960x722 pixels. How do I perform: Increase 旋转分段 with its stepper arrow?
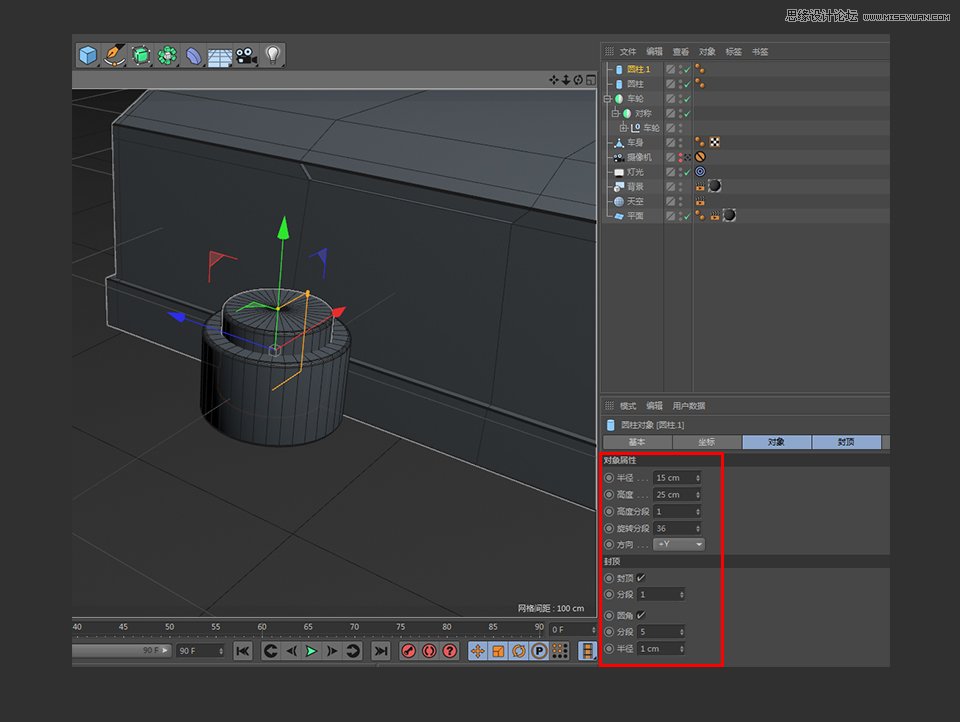(x=697, y=525)
